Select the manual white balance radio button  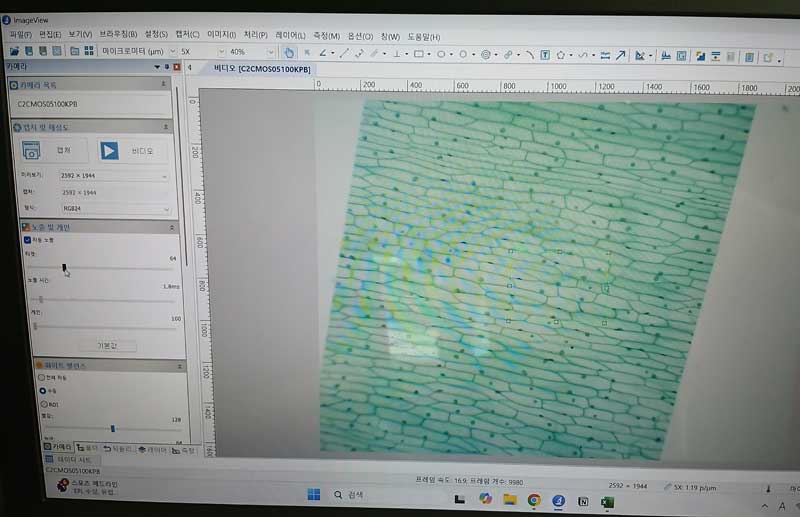41,391
